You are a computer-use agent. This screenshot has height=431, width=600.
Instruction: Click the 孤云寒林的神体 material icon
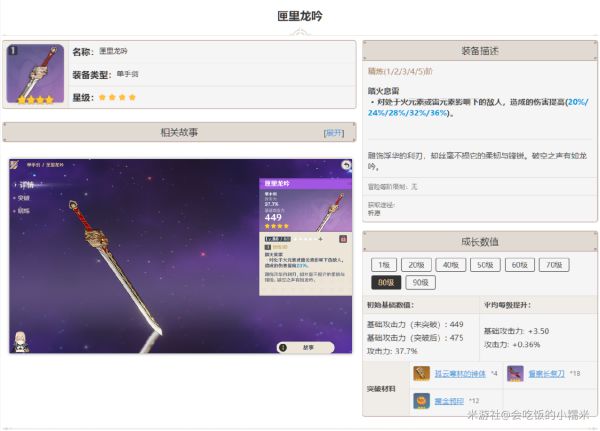click(x=421, y=373)
